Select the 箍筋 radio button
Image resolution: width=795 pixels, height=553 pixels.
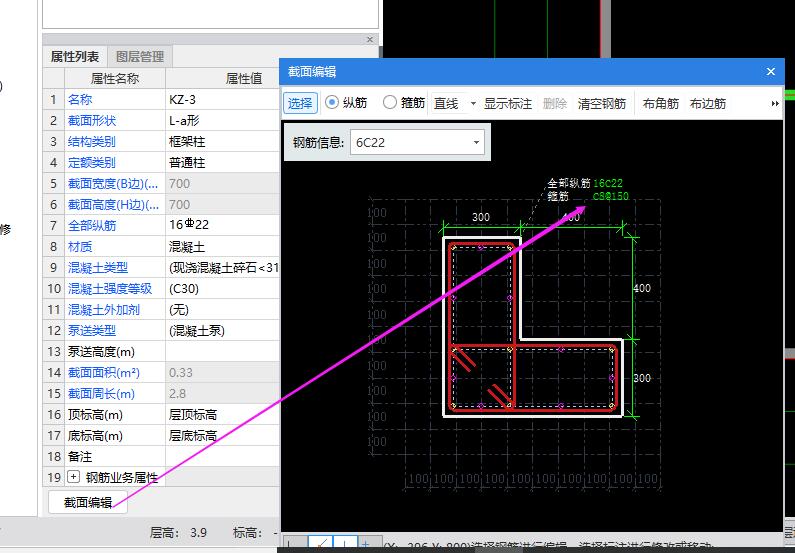(389, 102)
